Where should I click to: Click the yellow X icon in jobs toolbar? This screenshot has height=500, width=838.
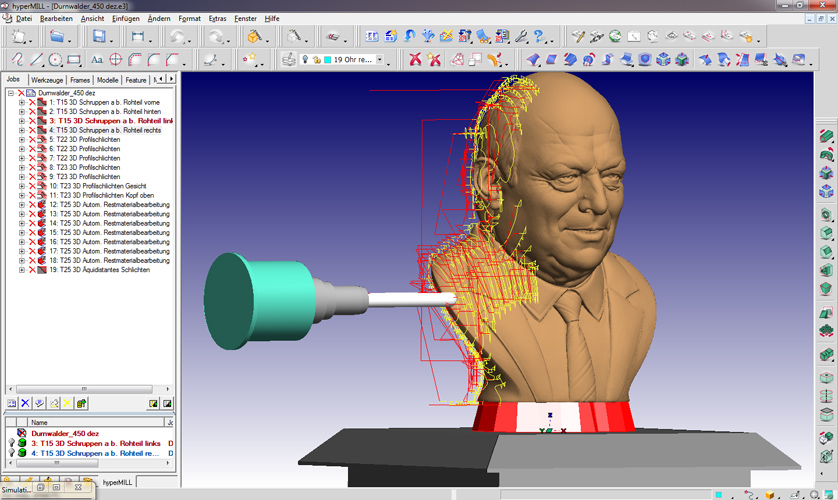[x=67, y=403]
